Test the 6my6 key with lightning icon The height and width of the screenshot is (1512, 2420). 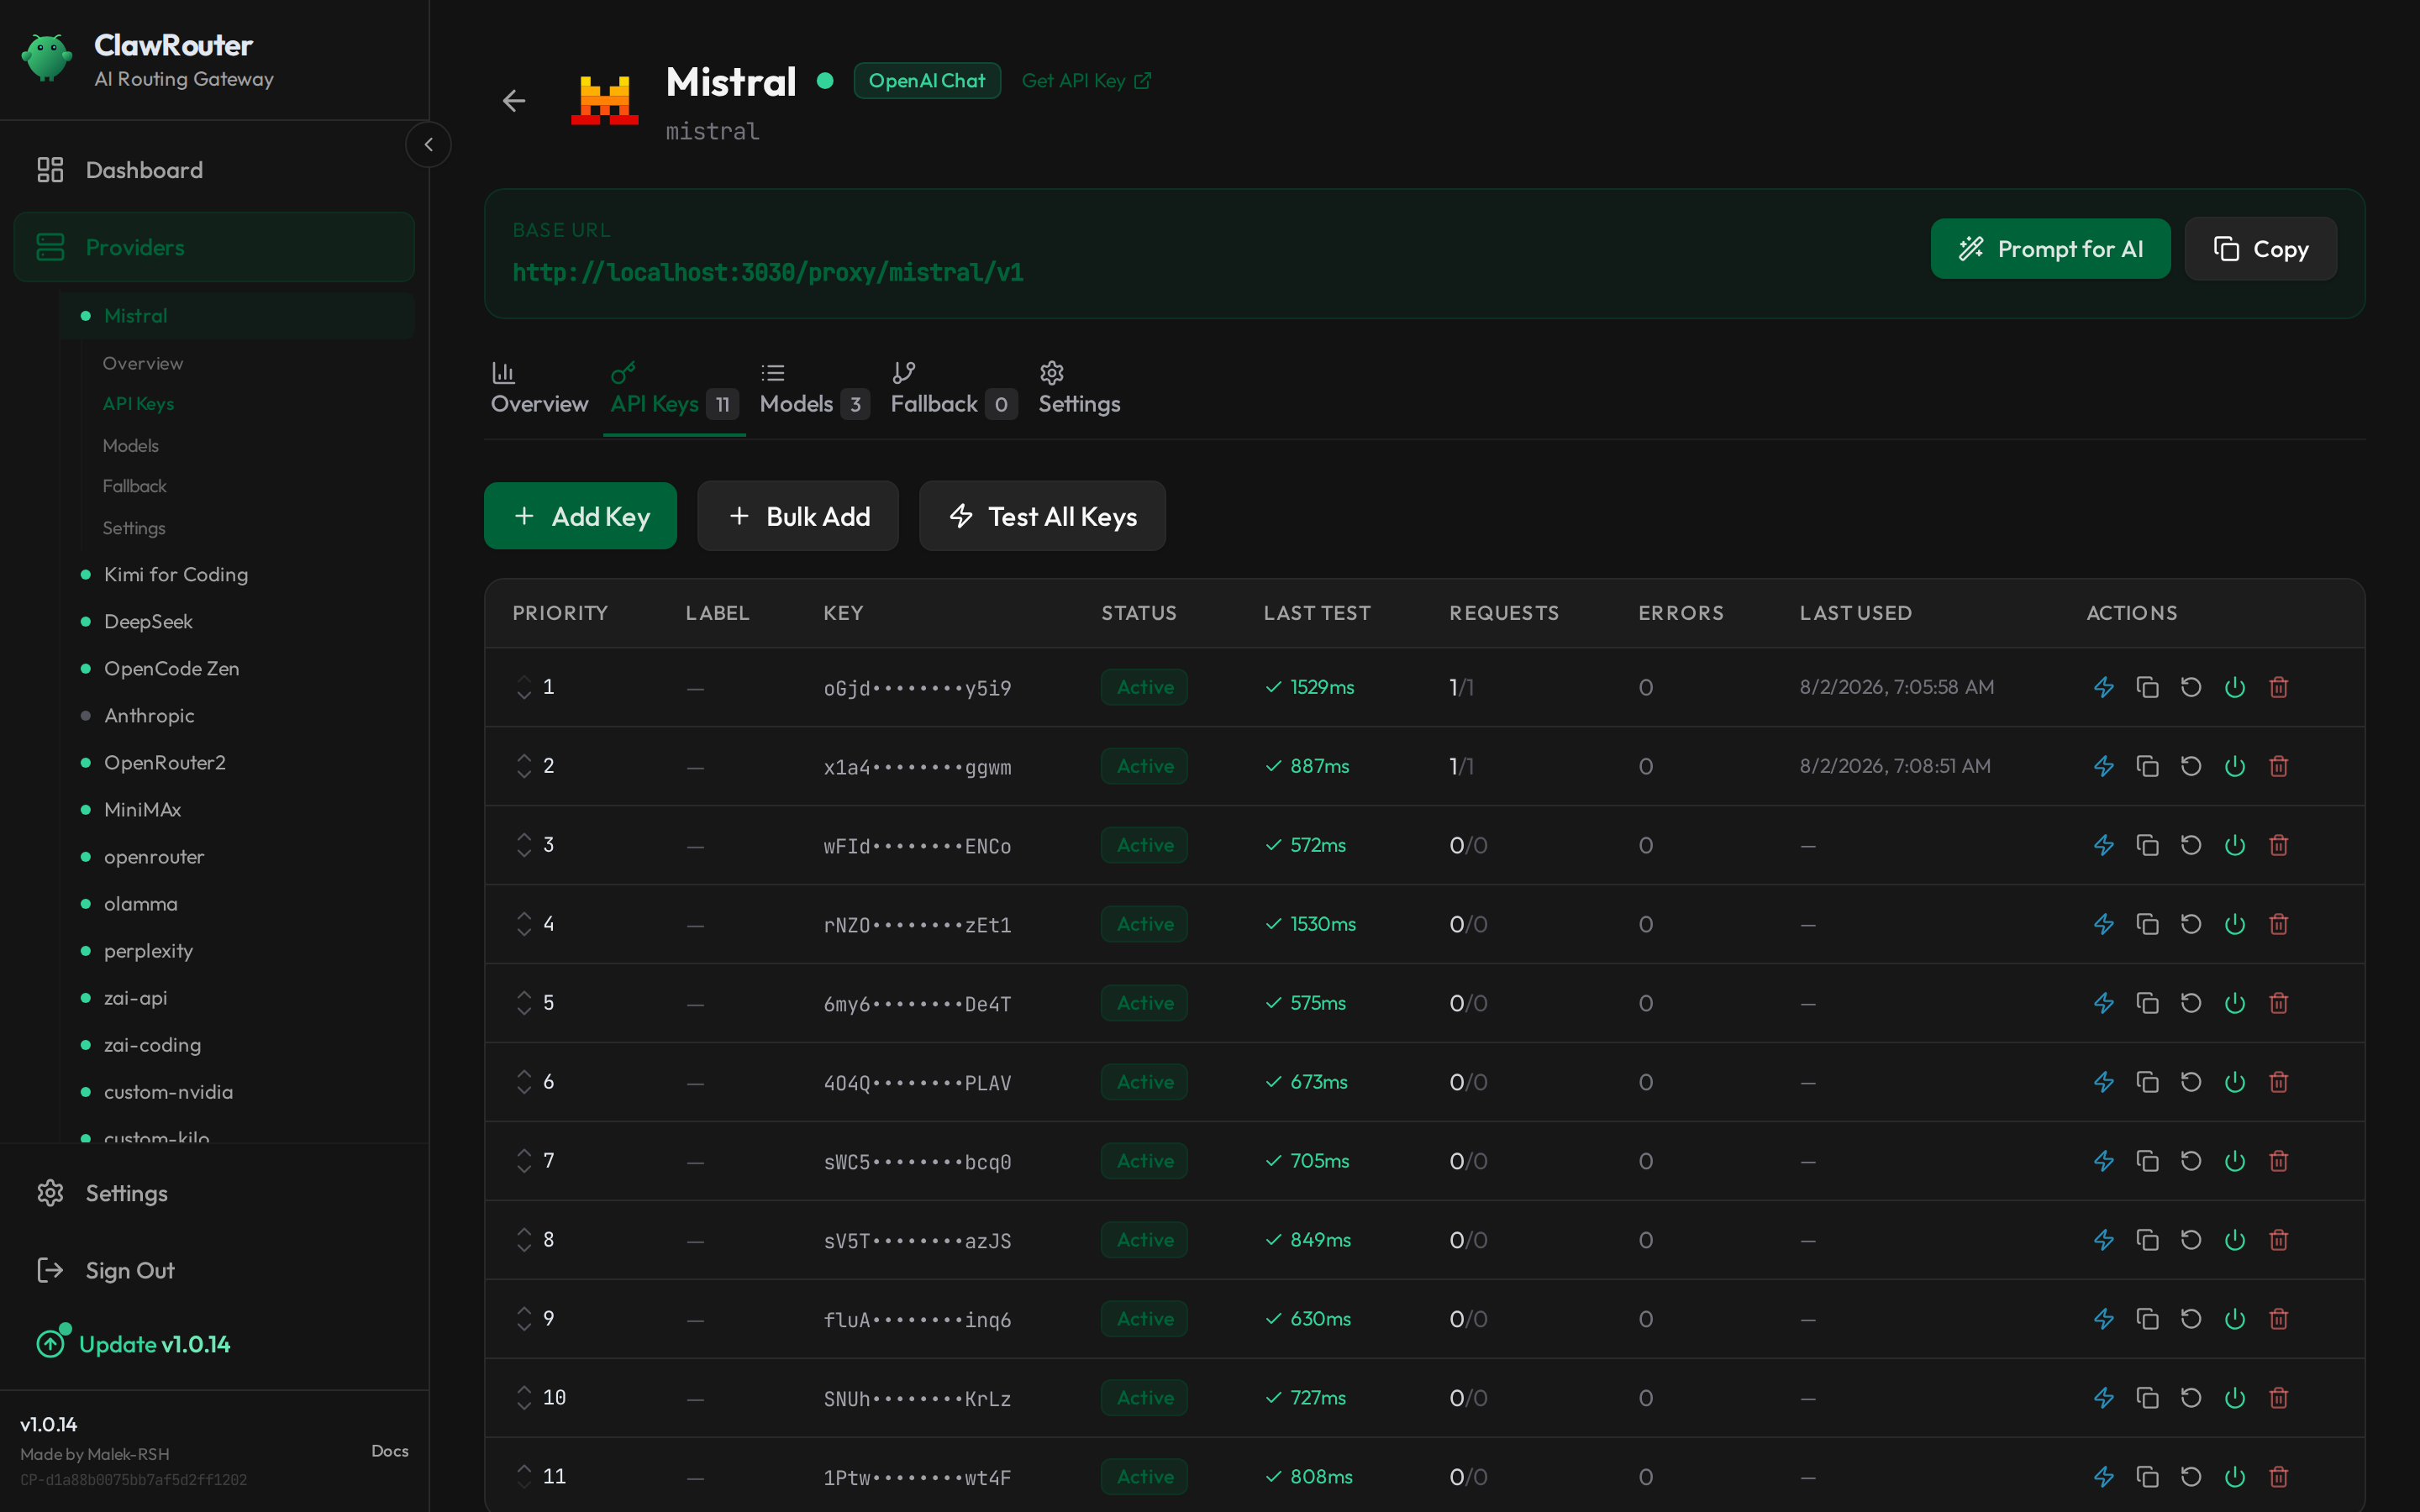(x=2103, y=1003)
